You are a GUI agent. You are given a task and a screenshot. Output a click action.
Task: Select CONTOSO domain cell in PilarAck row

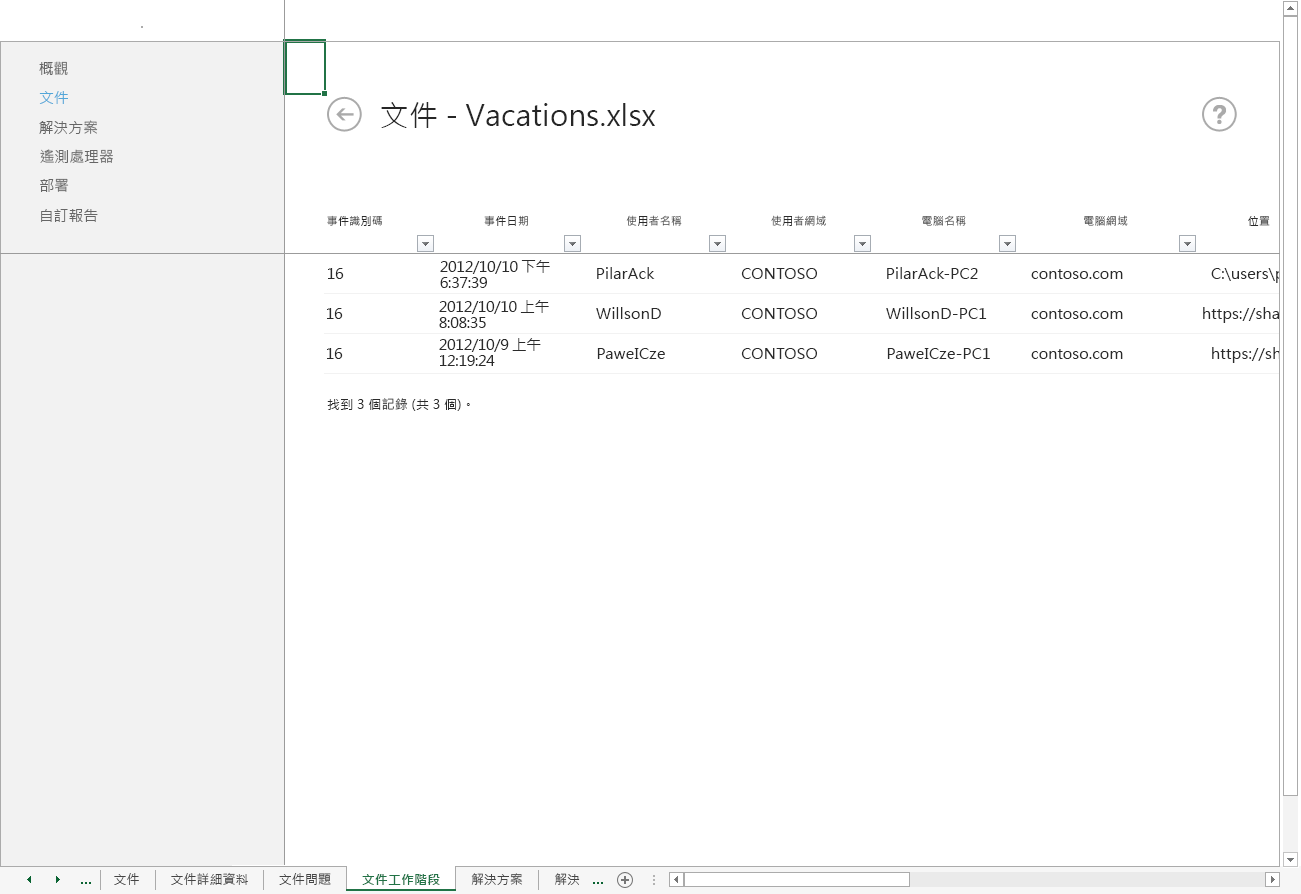click(x=779, y=274)
